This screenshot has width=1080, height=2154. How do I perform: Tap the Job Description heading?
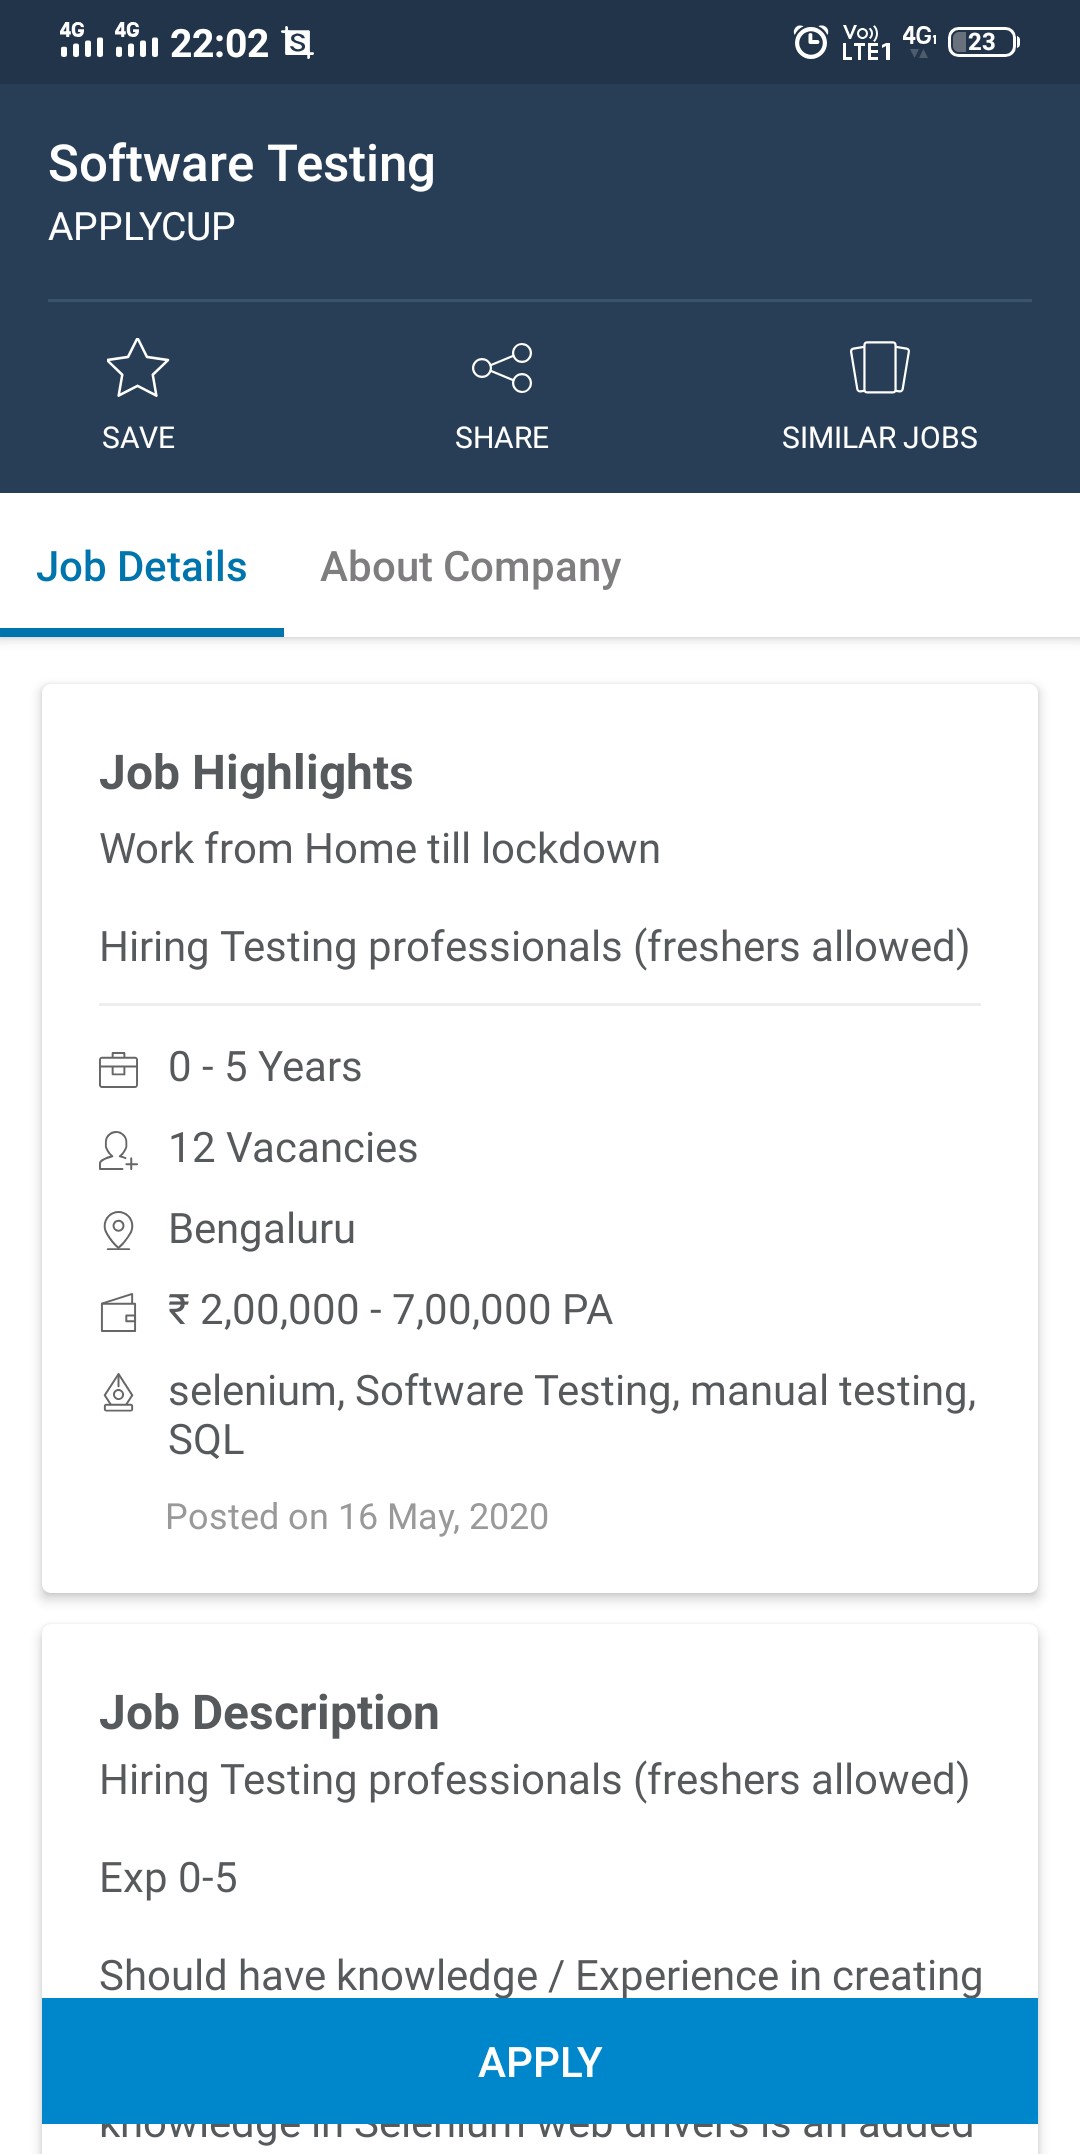(x=269, y=1713)
